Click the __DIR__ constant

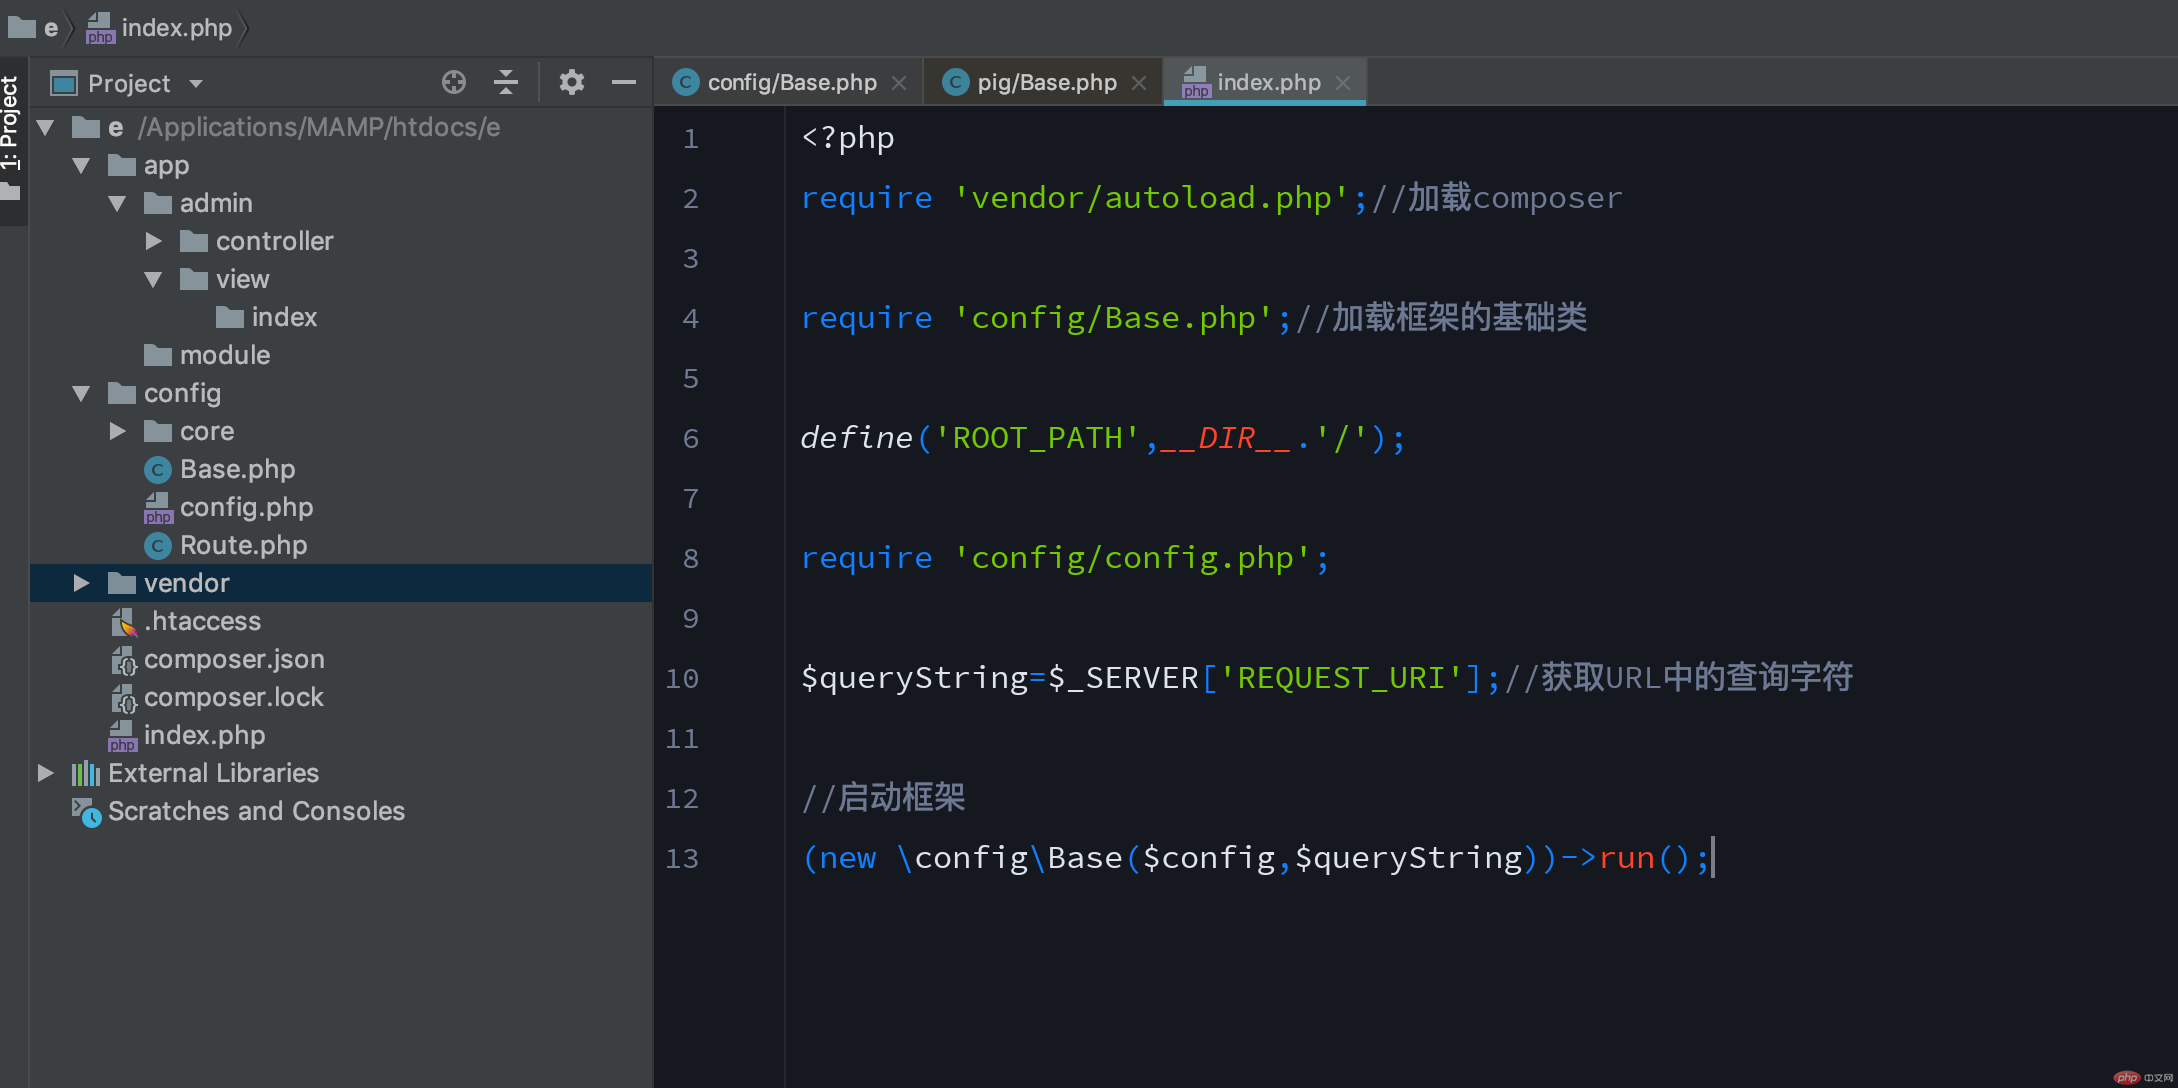pyautogui.click(x=1226, y=438)
